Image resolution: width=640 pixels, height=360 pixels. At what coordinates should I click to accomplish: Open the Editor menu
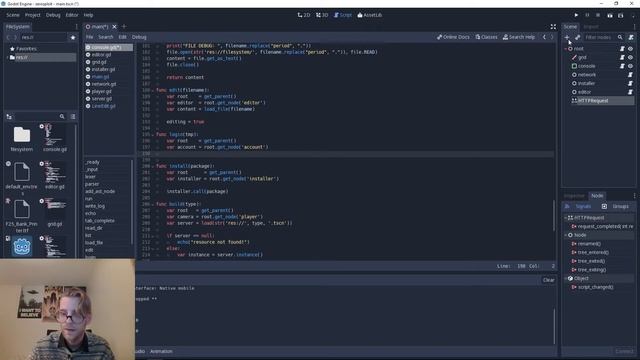[x=72, y=15]
